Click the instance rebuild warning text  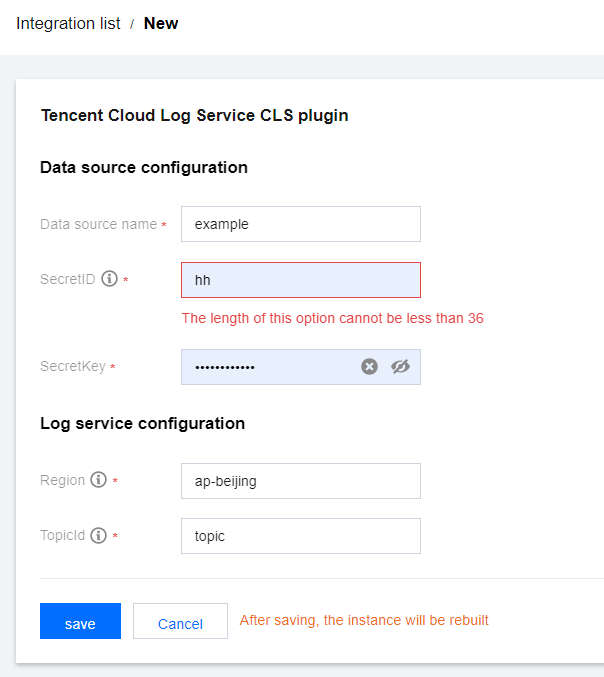(x=364, y=620)
